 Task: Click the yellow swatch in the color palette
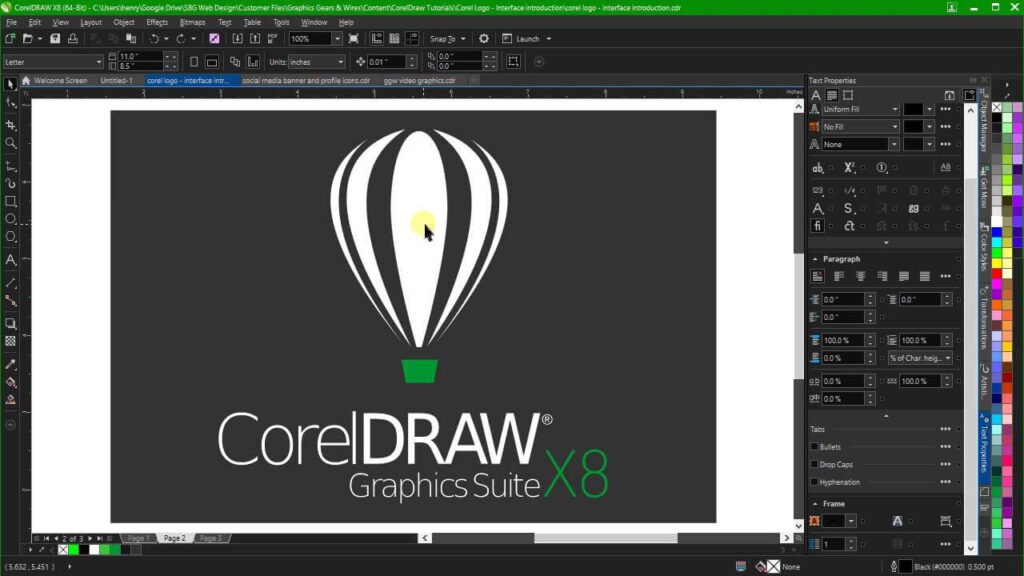pyautogui.click(x=997, y=263)
